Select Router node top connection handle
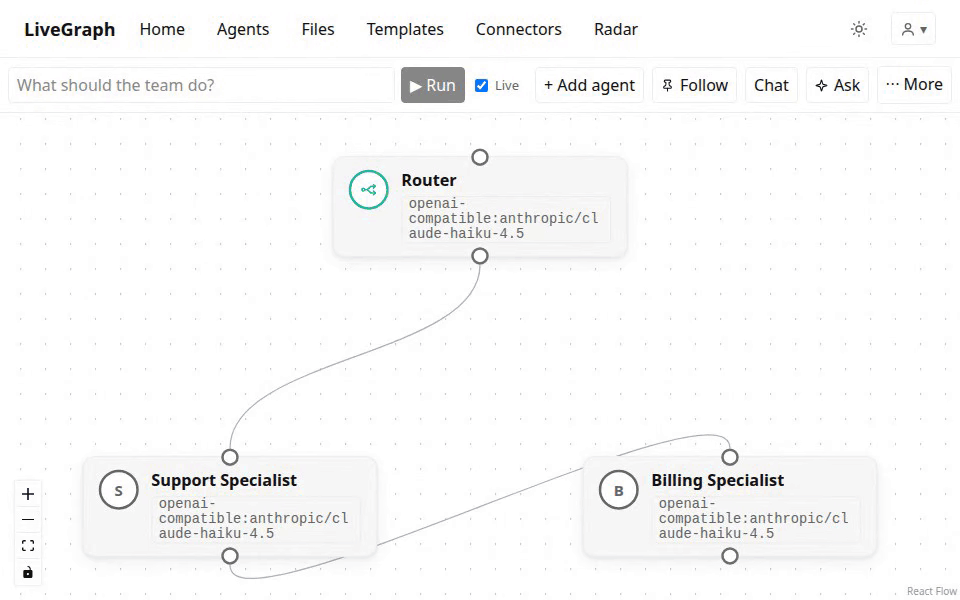 tap(480, 157)
